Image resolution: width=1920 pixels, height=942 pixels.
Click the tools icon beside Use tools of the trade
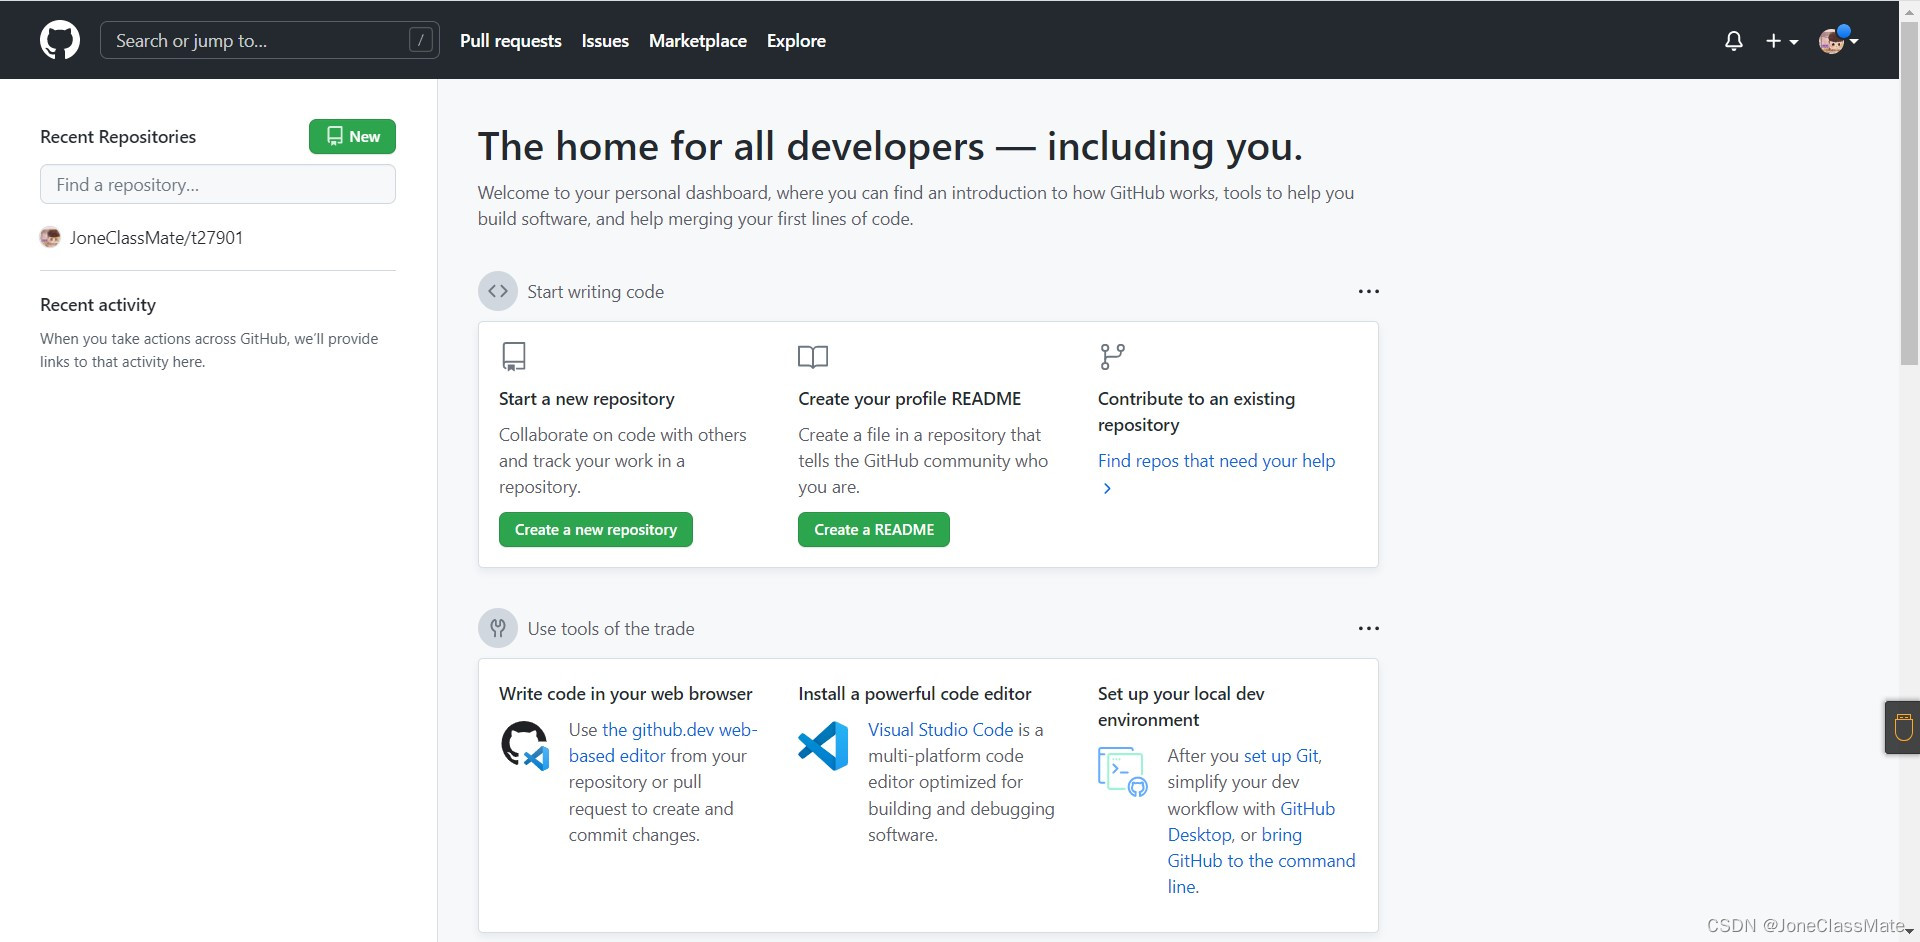click(x=498, y=628)
